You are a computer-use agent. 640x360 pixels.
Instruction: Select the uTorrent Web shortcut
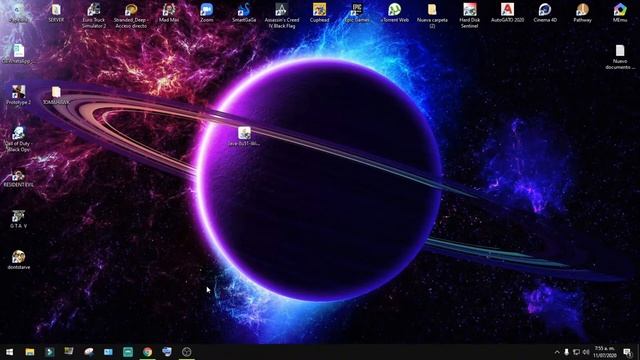(395, 13)
